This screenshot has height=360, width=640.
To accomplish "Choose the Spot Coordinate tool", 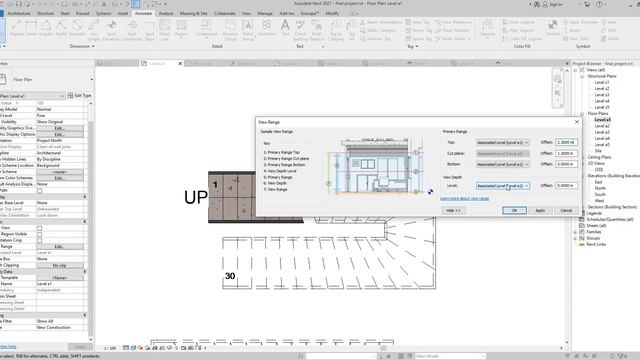I will [x=132, y=30].
